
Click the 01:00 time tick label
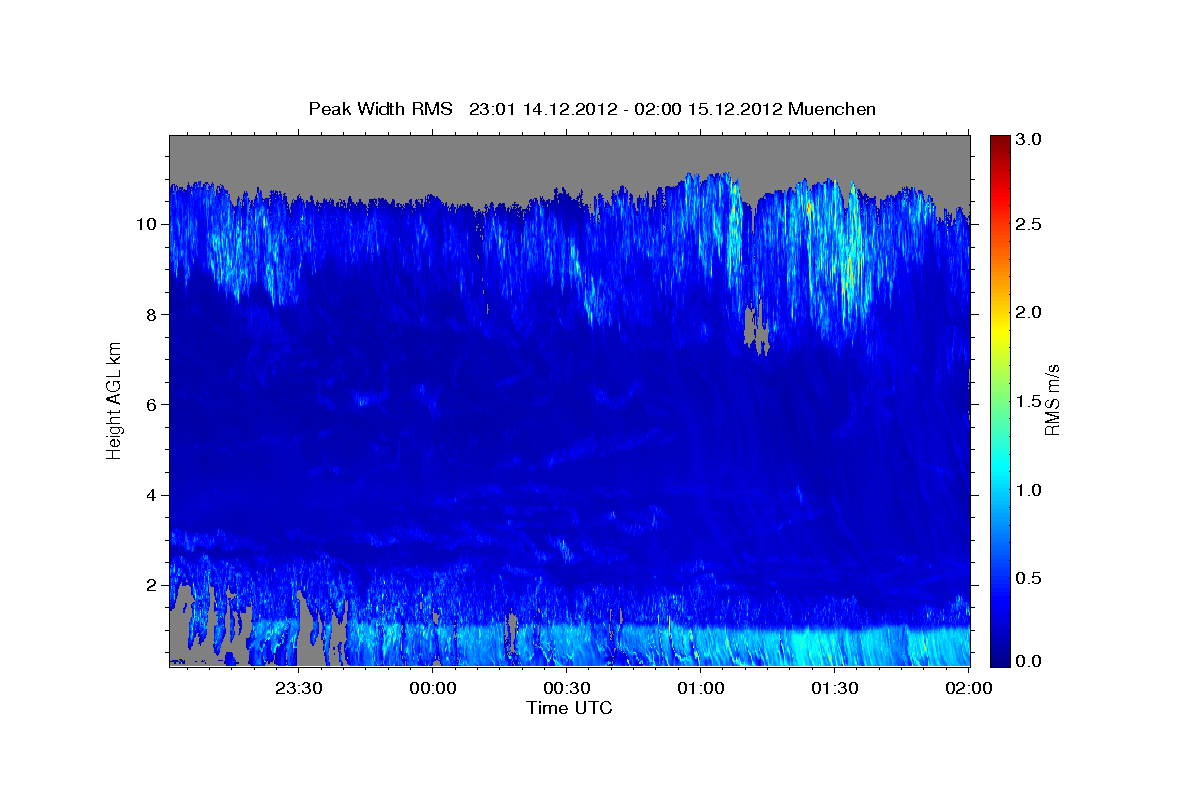pyautogui.click(x=701, y=688)
